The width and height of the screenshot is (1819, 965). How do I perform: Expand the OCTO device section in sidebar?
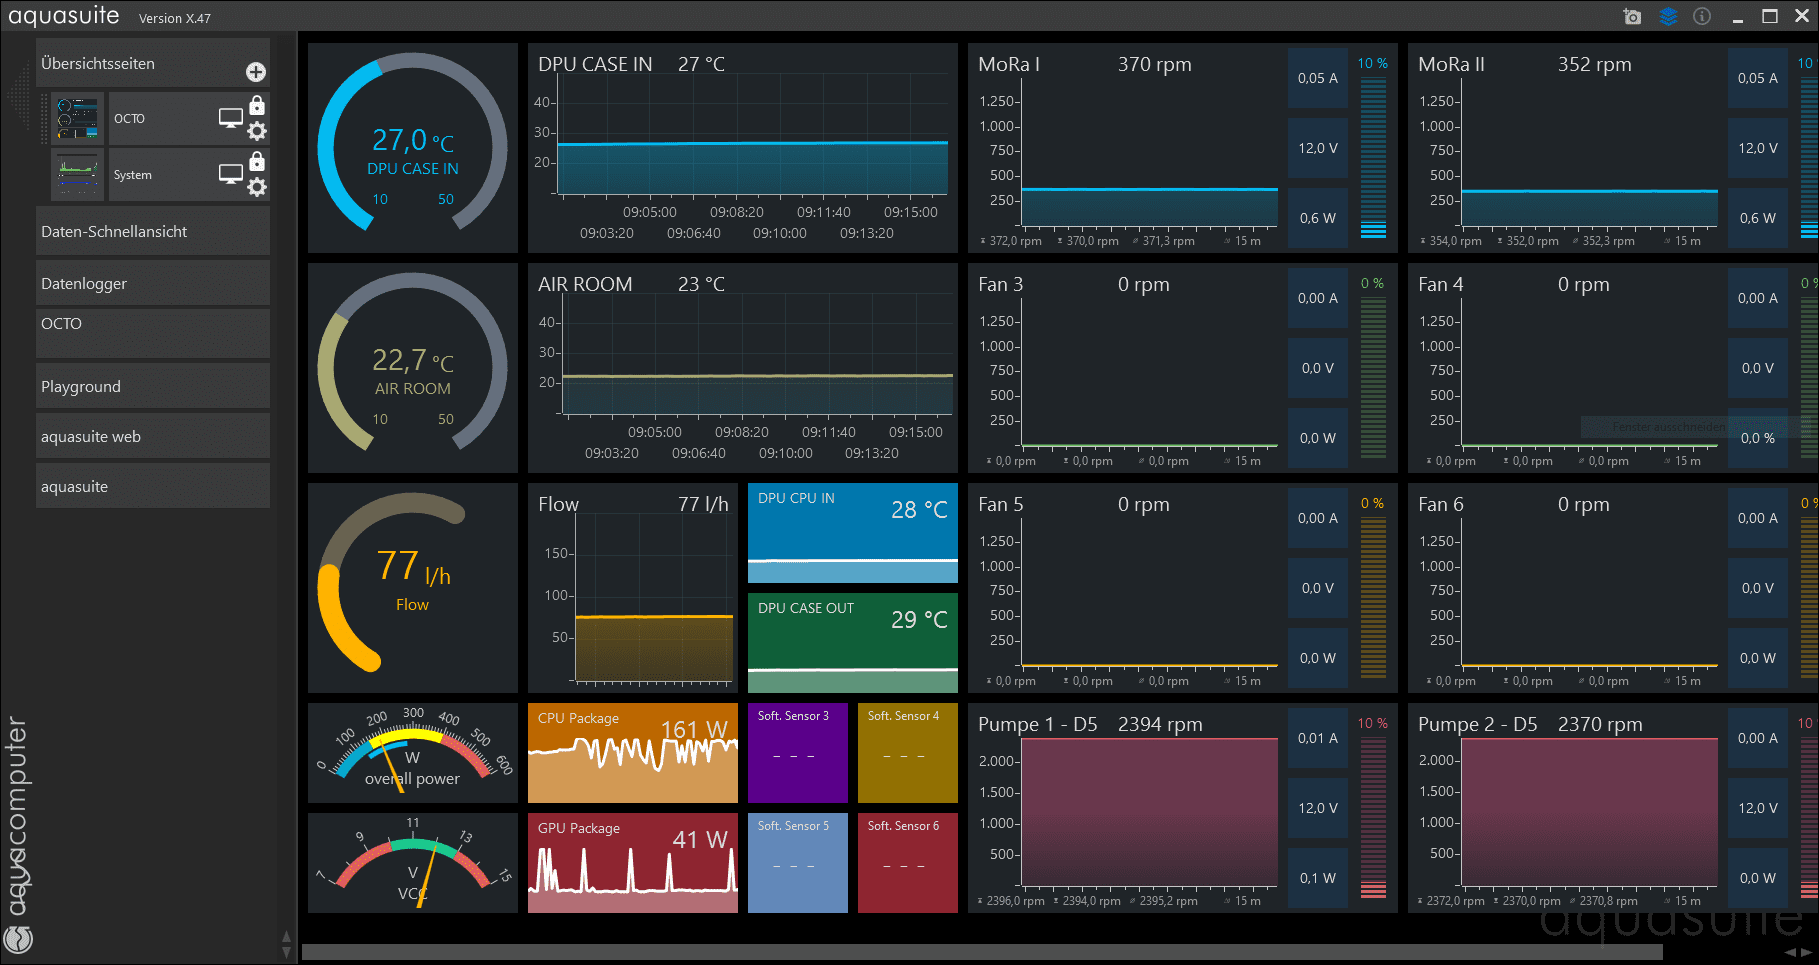click(x=153, y=333)
